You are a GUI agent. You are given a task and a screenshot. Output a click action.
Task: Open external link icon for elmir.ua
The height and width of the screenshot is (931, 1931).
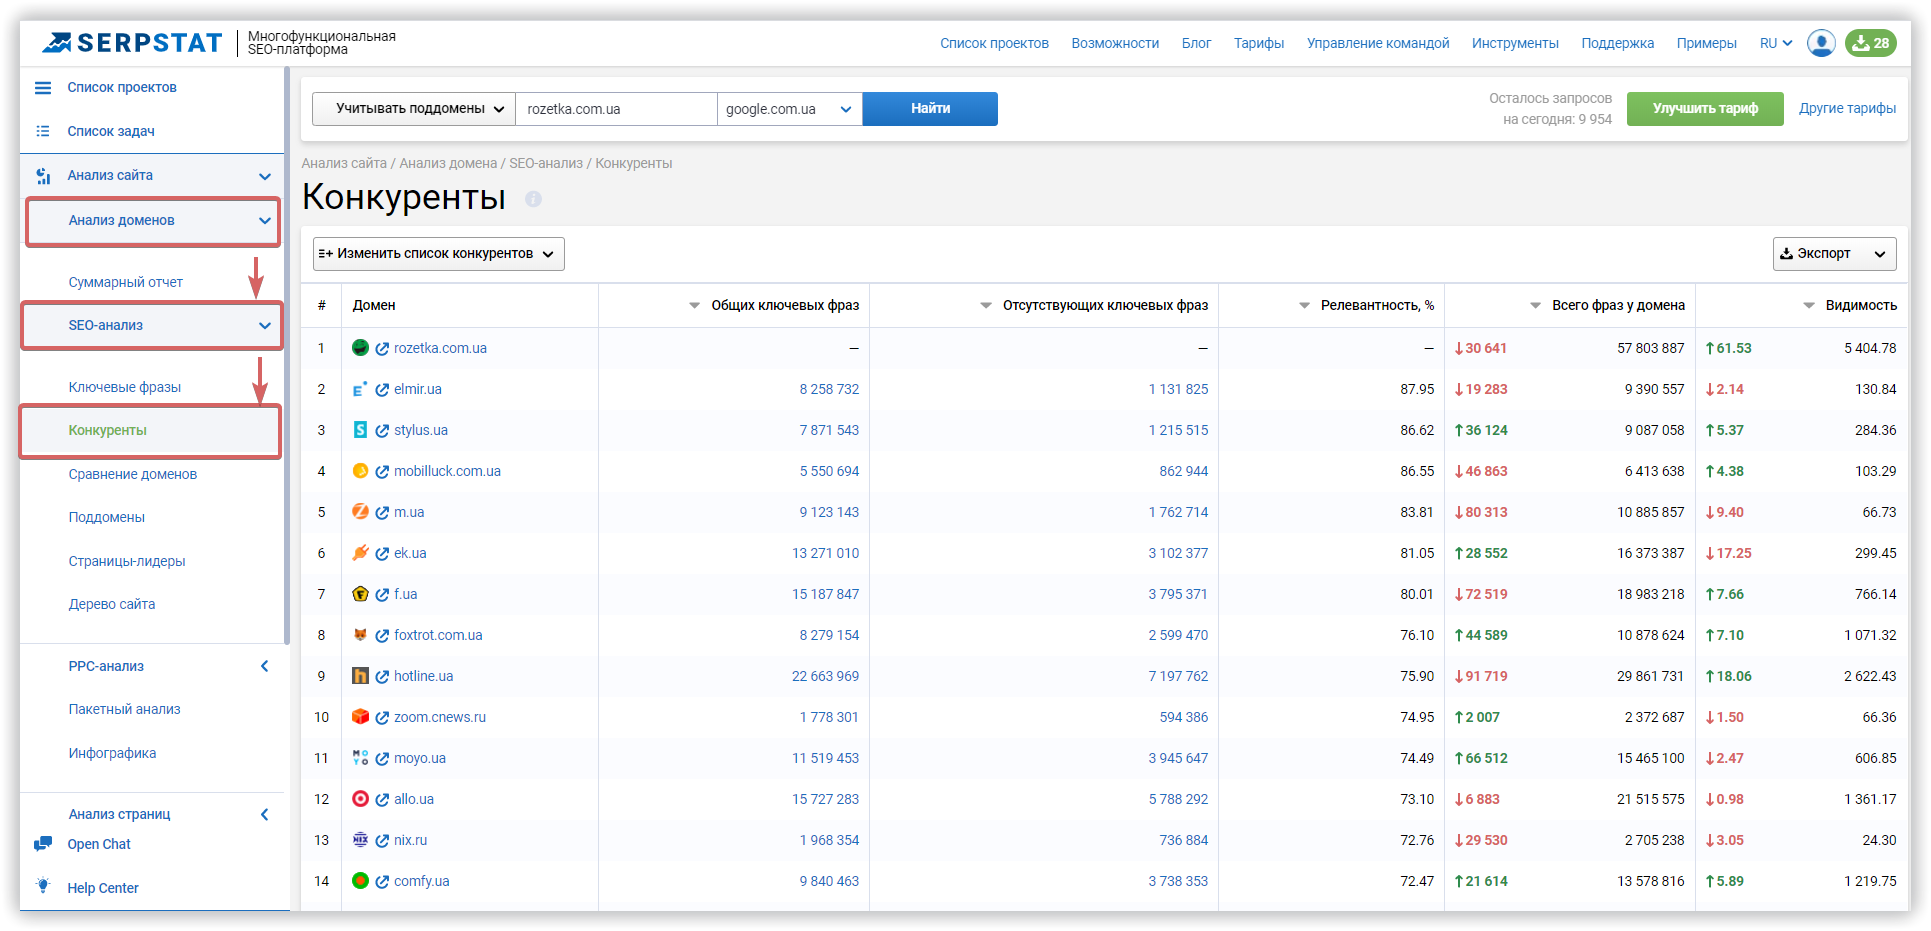(382, 390)
